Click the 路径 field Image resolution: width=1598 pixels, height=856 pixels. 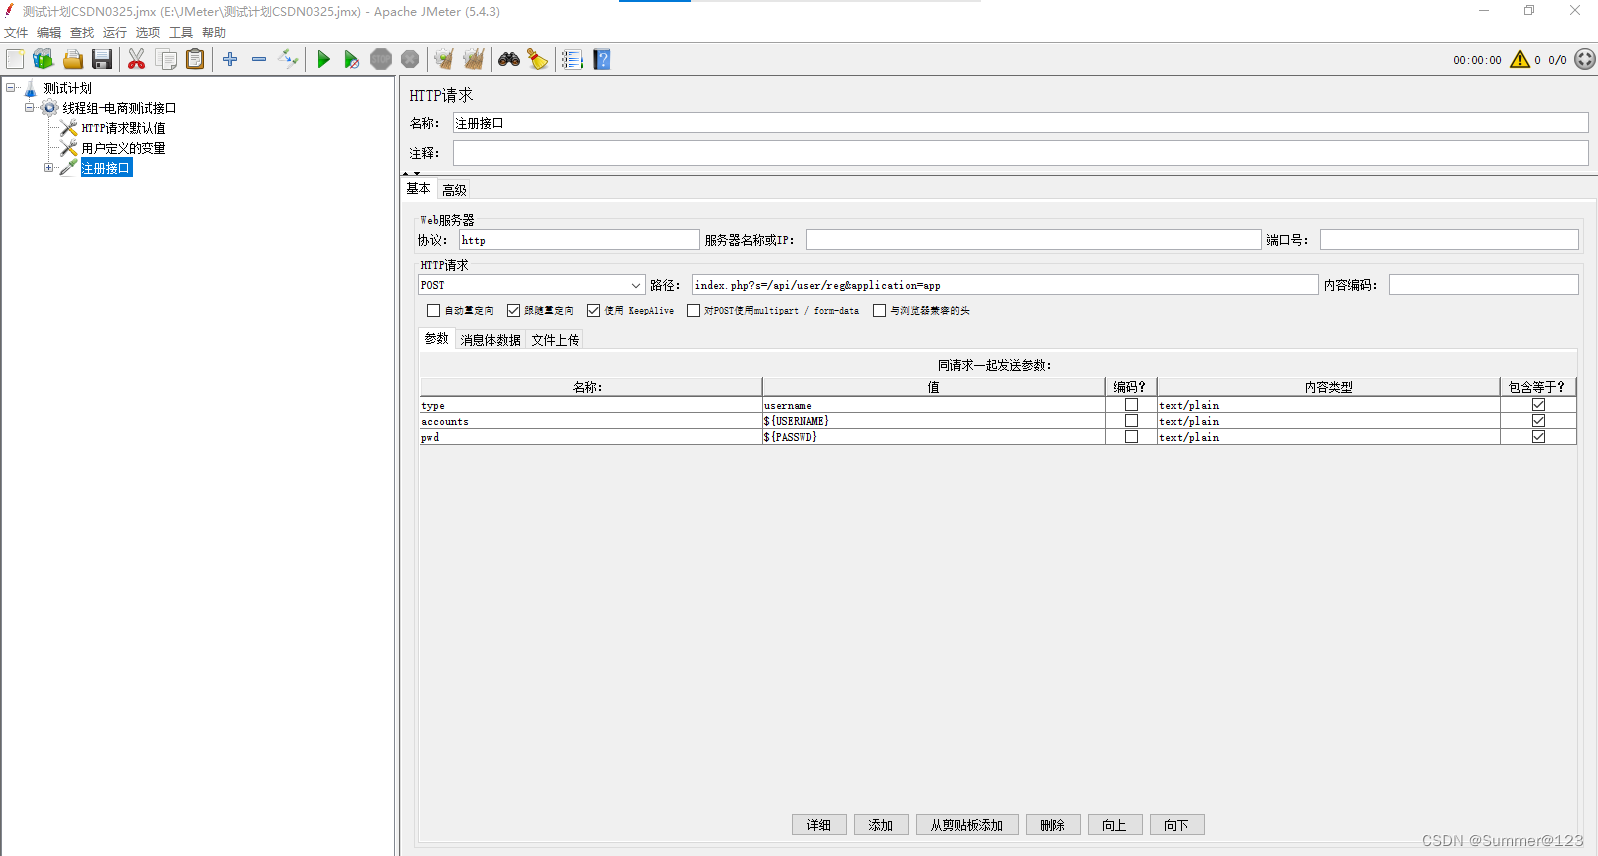pyautogui.click(x=1005, y=285)
